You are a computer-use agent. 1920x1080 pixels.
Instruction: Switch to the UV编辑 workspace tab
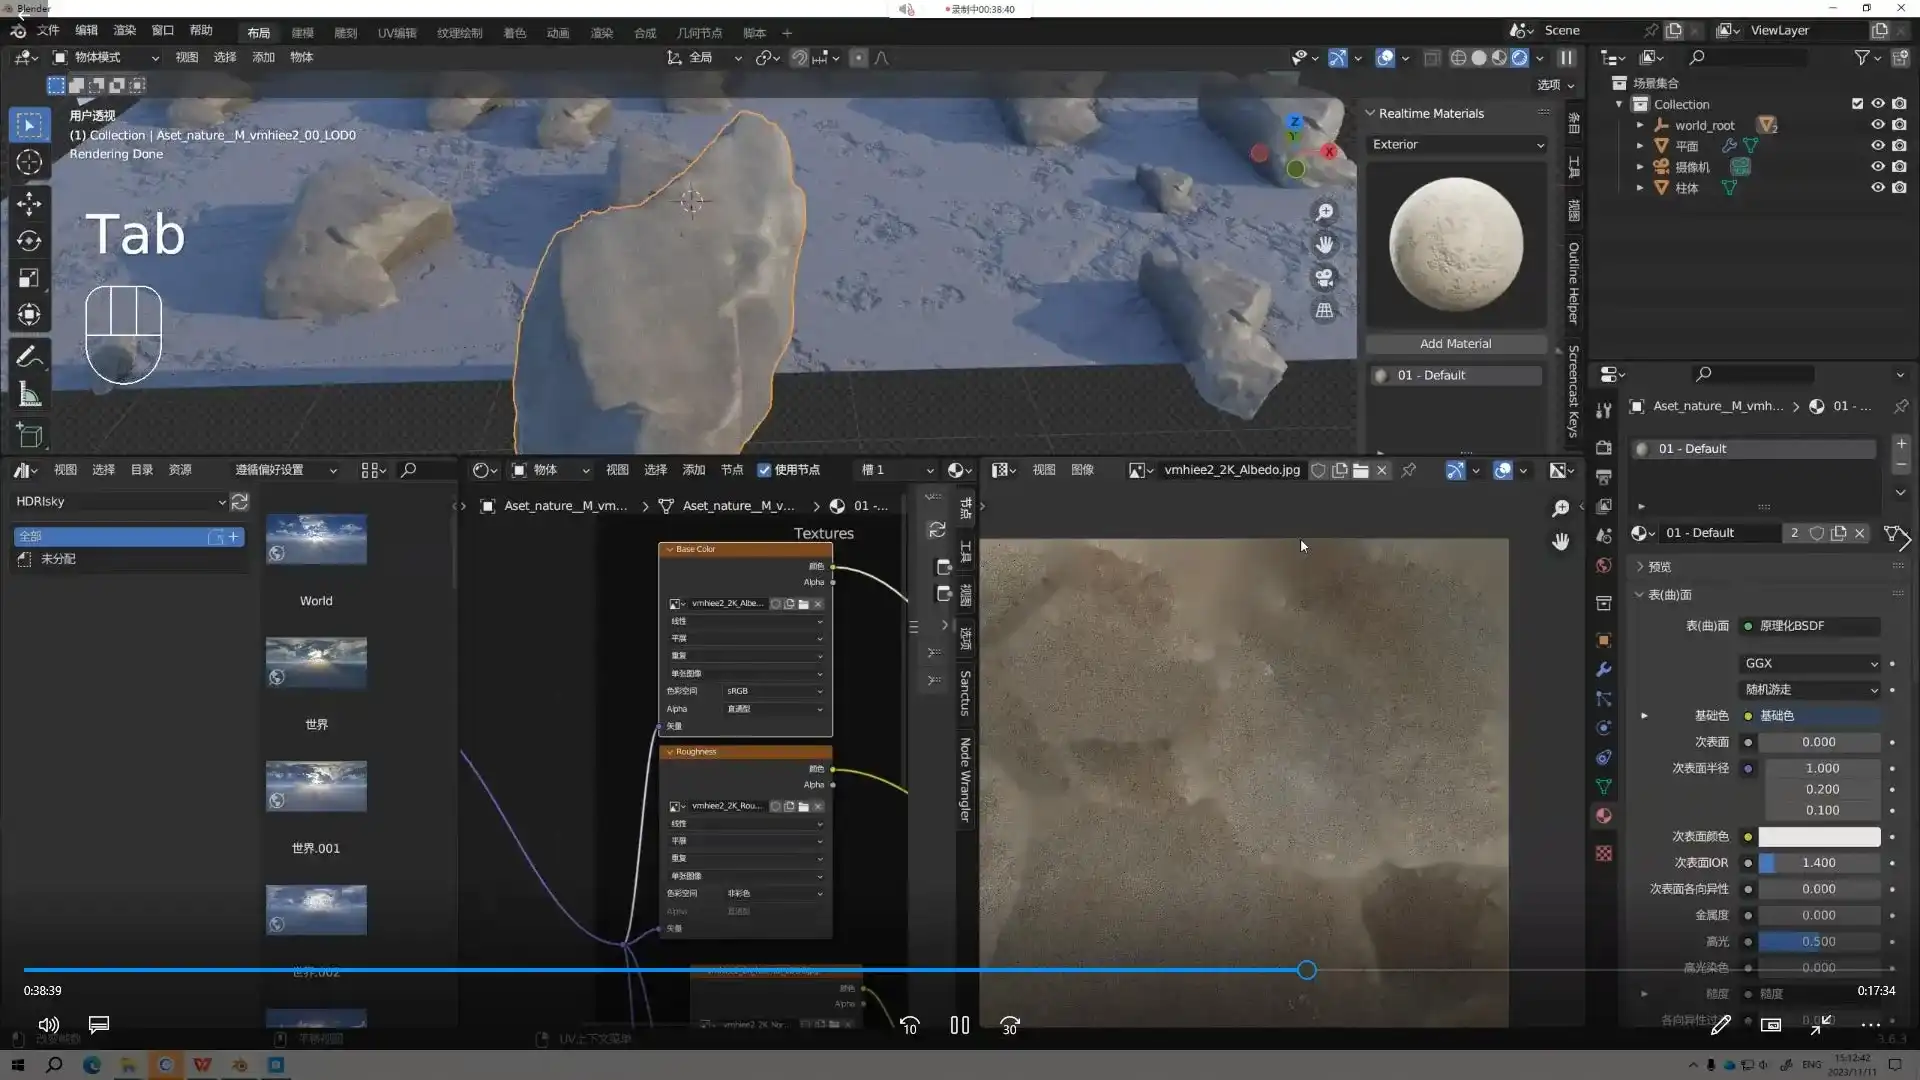pos(397,33)
